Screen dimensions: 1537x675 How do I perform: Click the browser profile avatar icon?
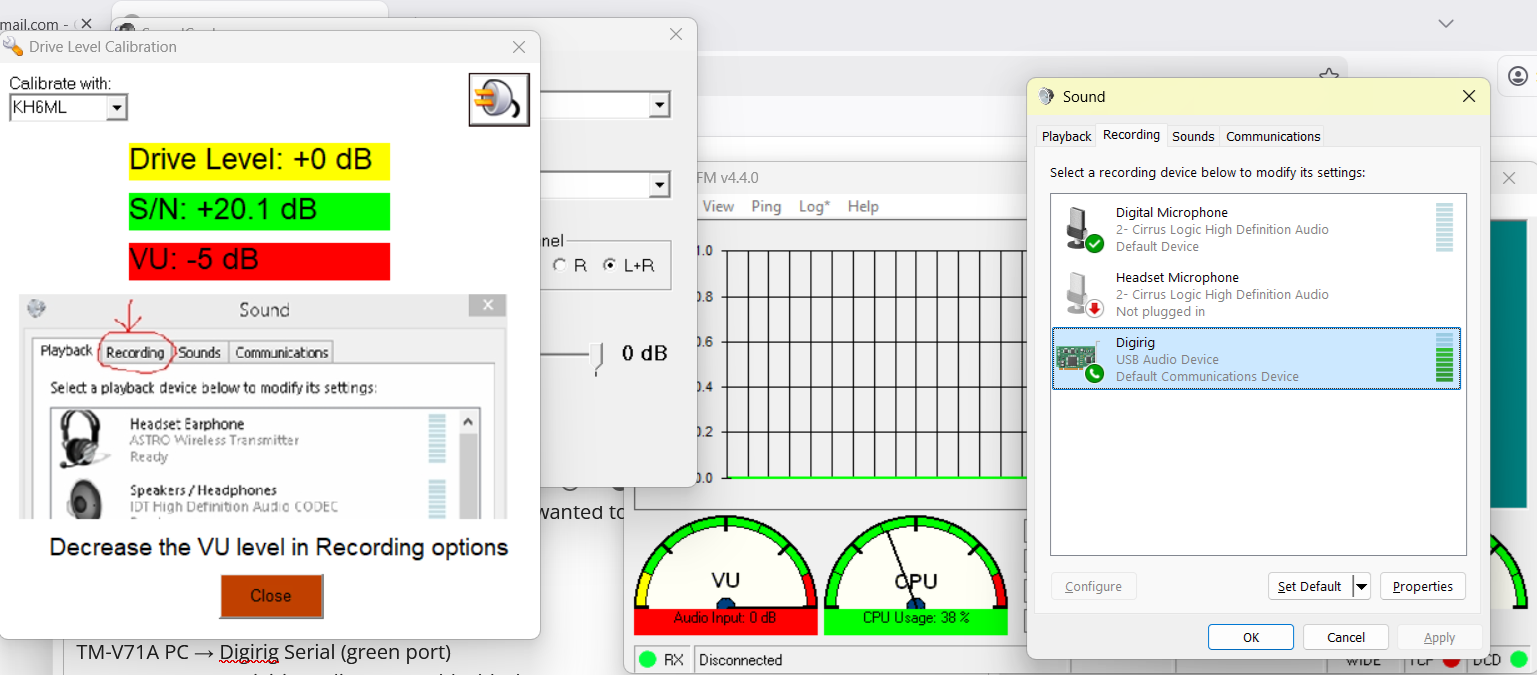point(1517,76)
